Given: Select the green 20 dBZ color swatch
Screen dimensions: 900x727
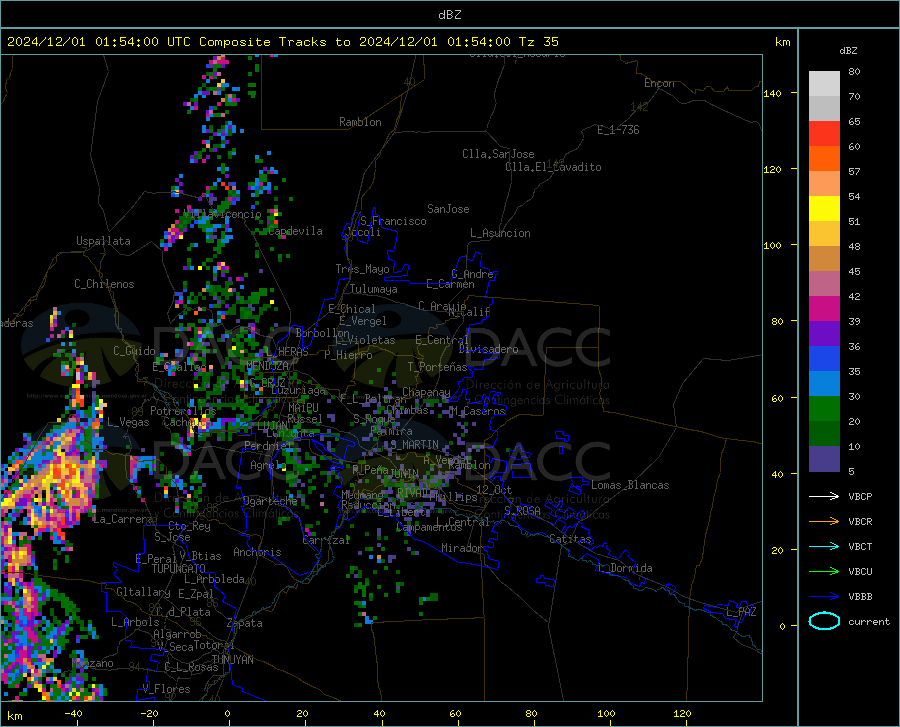Looking at the screenshot, I should tap(824, 409).
